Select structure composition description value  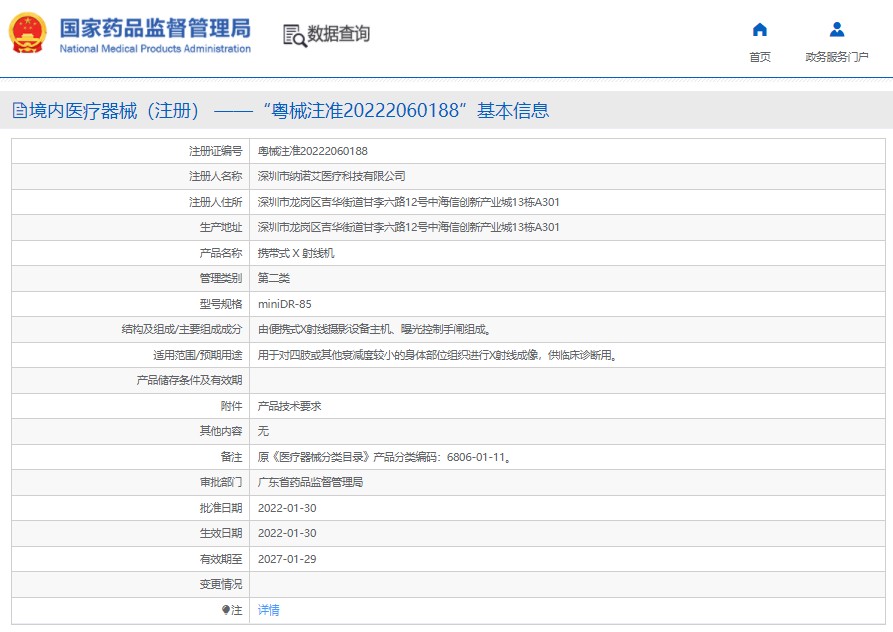click(x=374, y=329)
